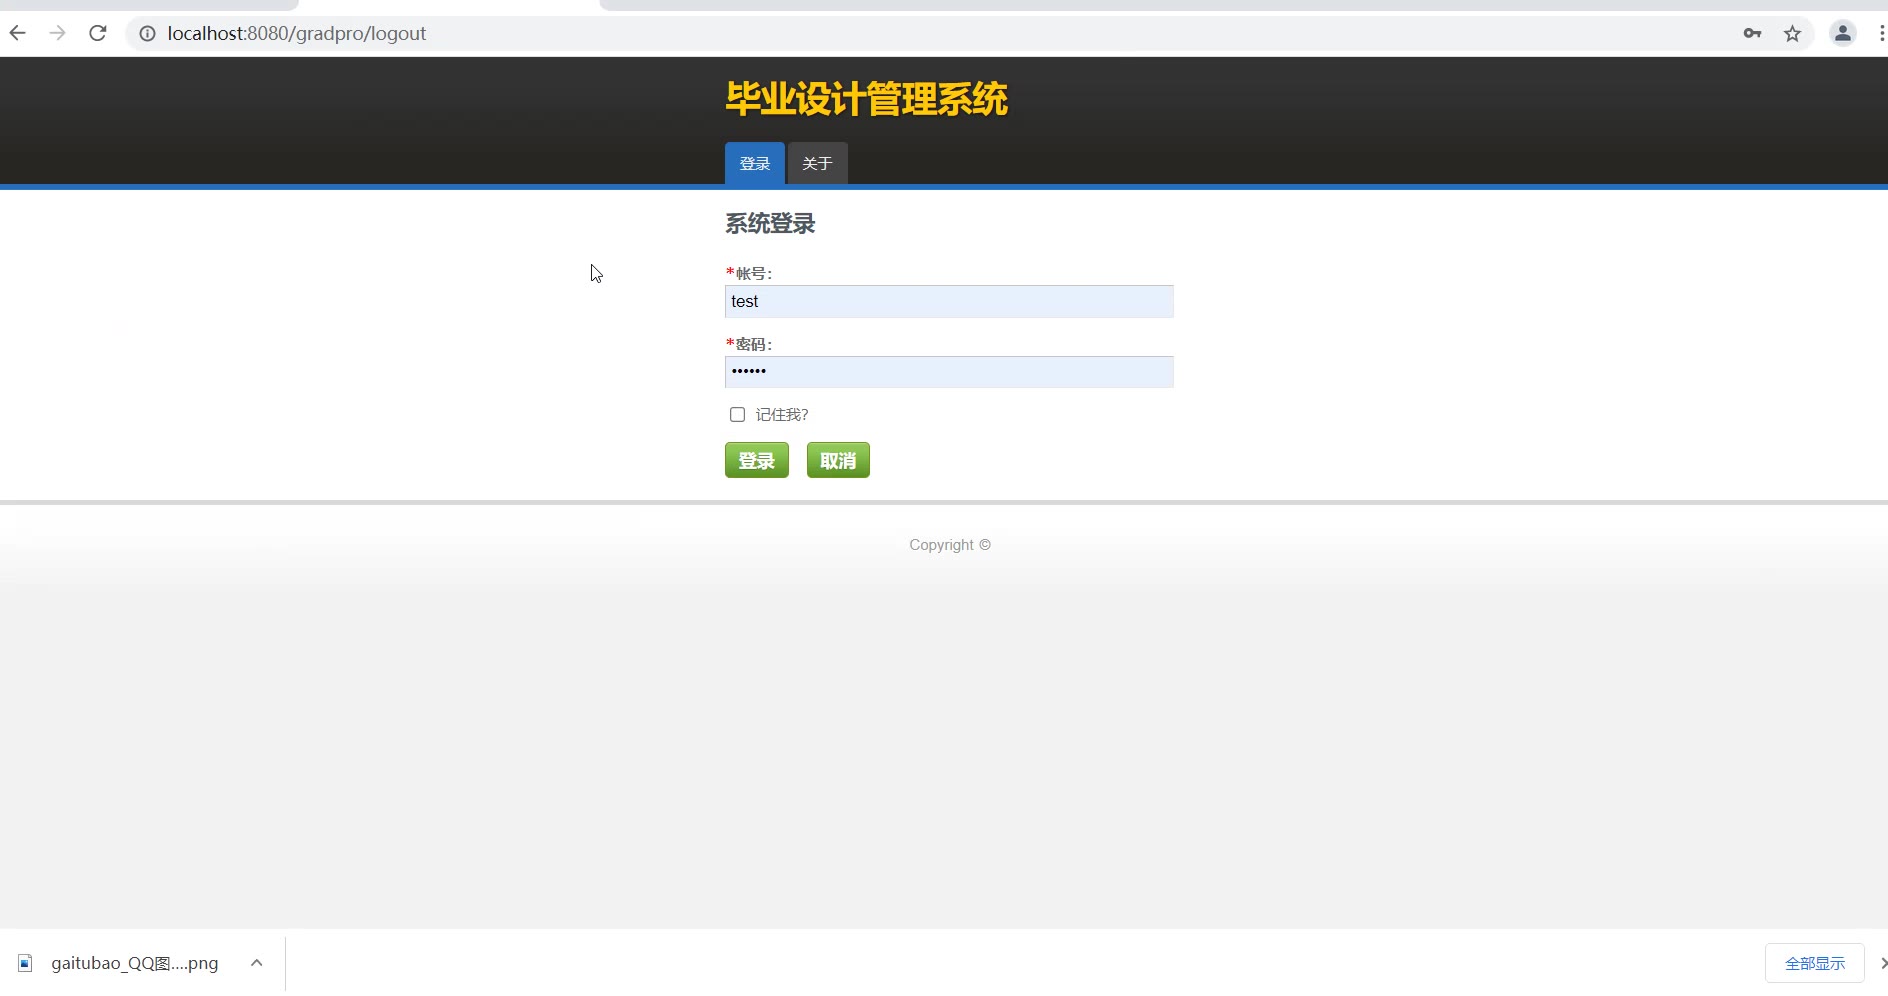Open the browser profile avatar
Viewport: 1888px width, 996px height.
(1842, 33)
